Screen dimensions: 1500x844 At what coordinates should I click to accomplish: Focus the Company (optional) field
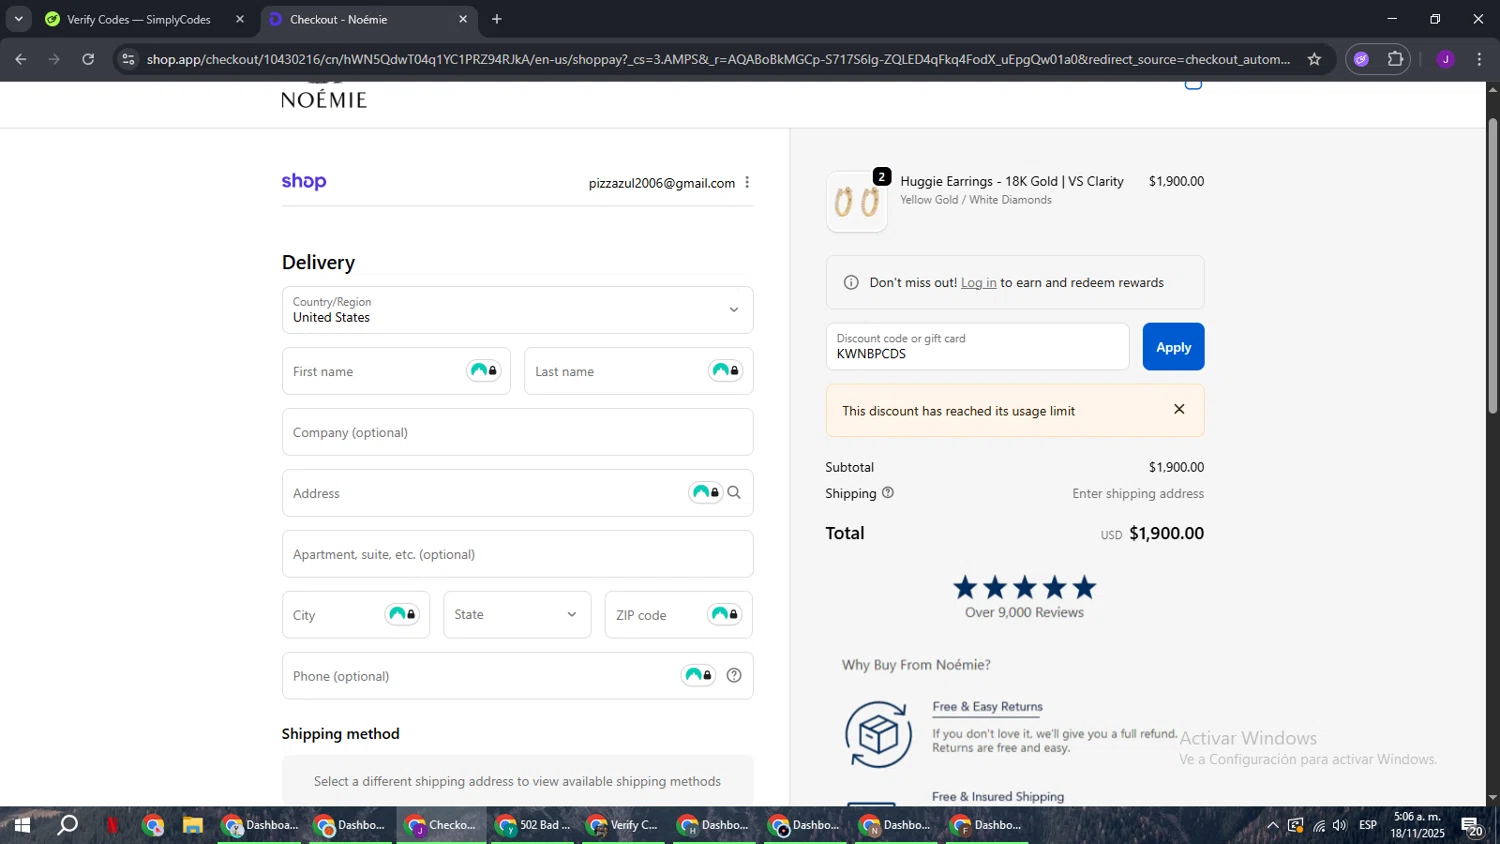pos(517,432)
